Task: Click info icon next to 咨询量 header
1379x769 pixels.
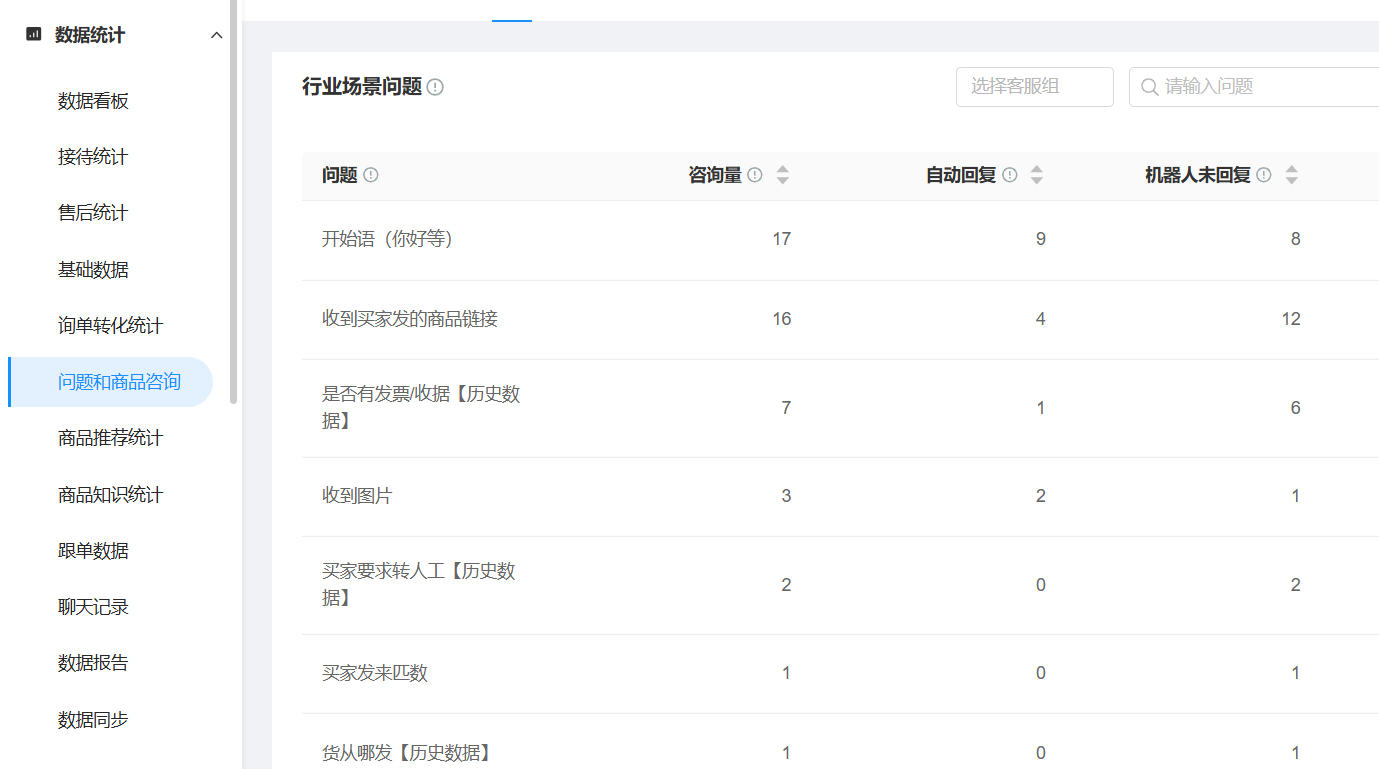Action: 755,175
